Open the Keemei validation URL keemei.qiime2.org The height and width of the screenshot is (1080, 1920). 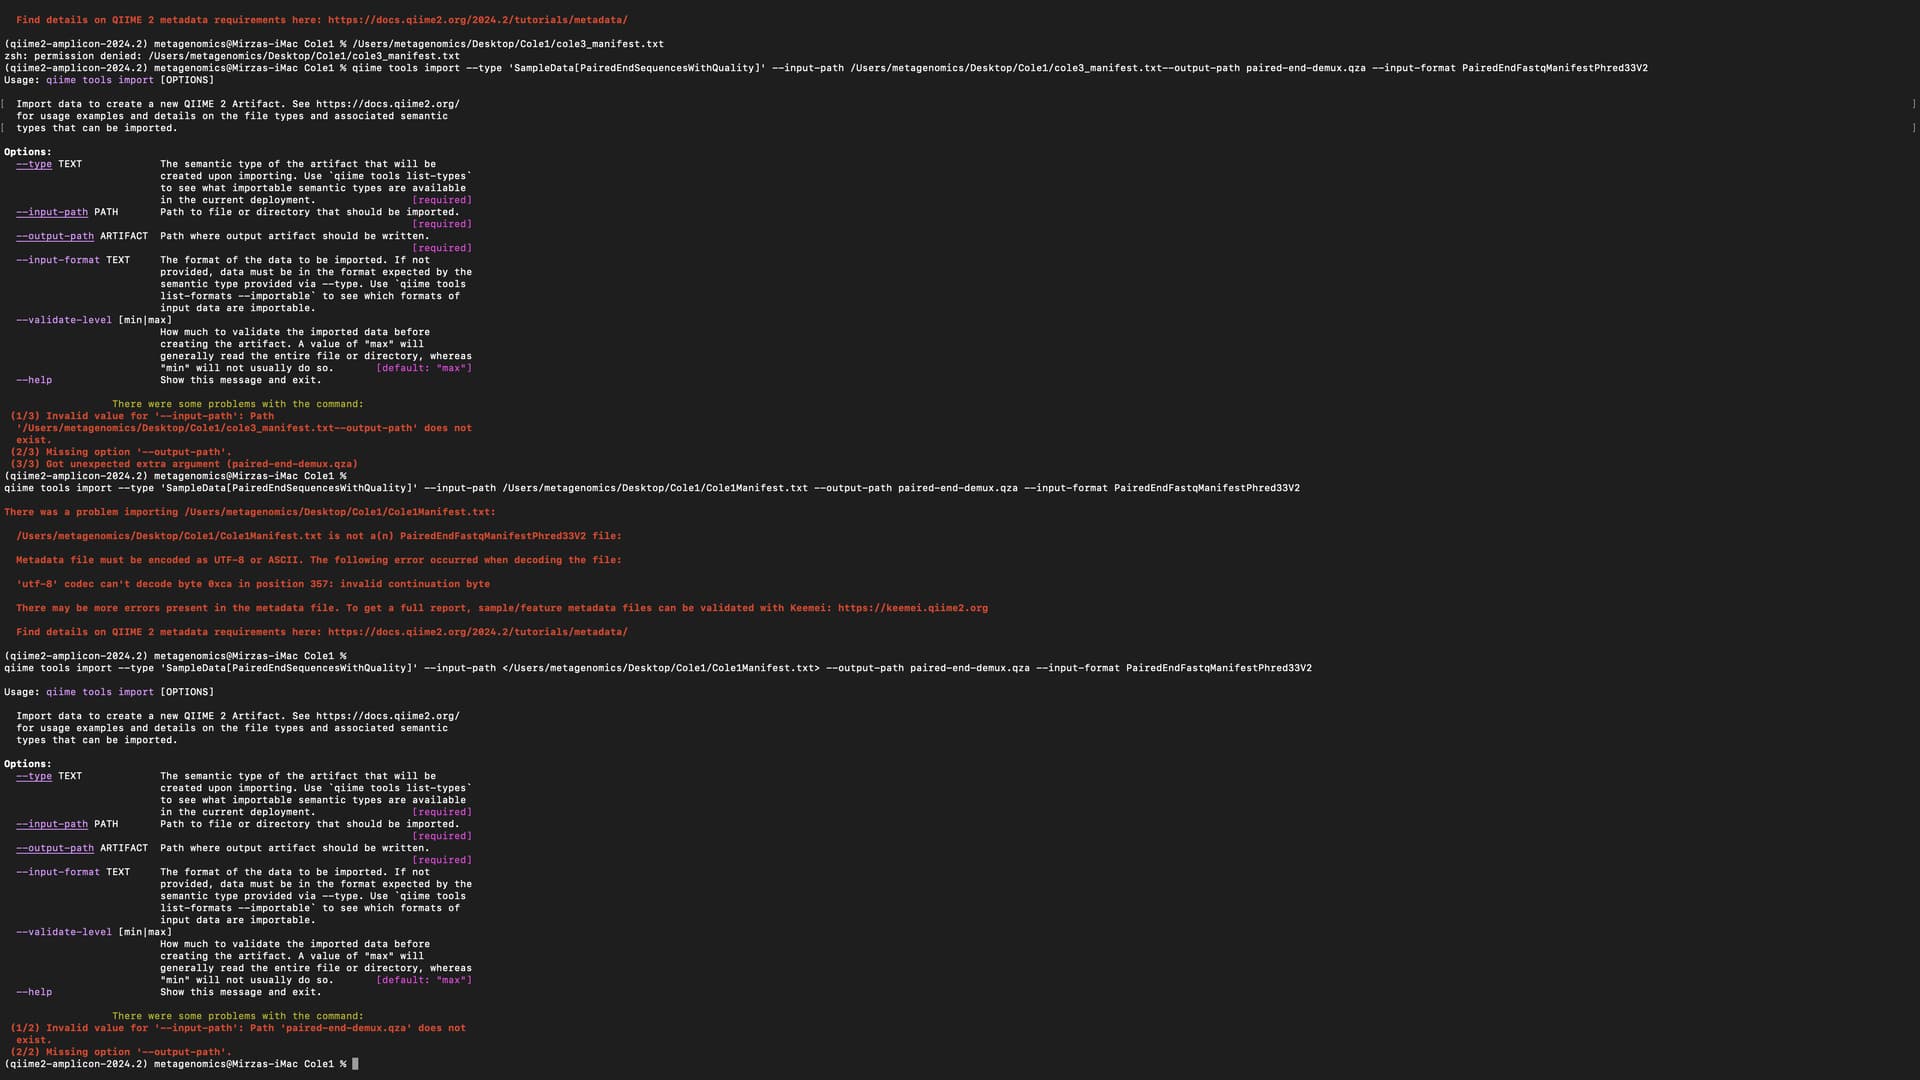(912, 608)
